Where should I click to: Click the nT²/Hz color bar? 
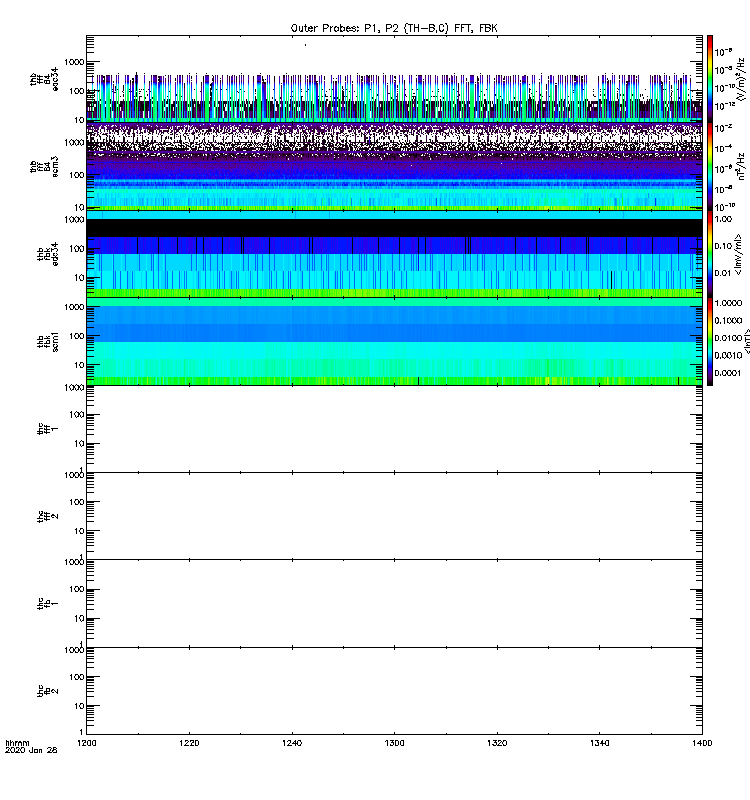click(710, 166)
